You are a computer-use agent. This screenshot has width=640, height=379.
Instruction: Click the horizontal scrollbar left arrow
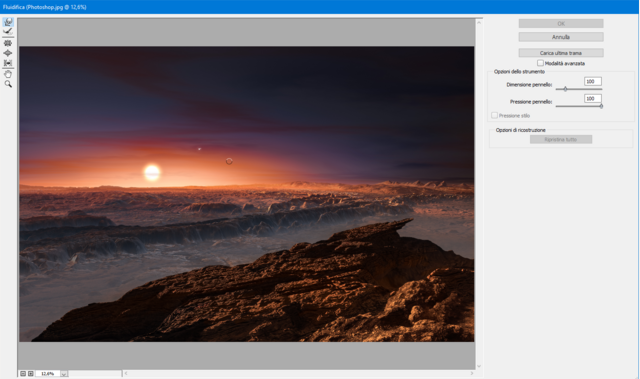126,373
